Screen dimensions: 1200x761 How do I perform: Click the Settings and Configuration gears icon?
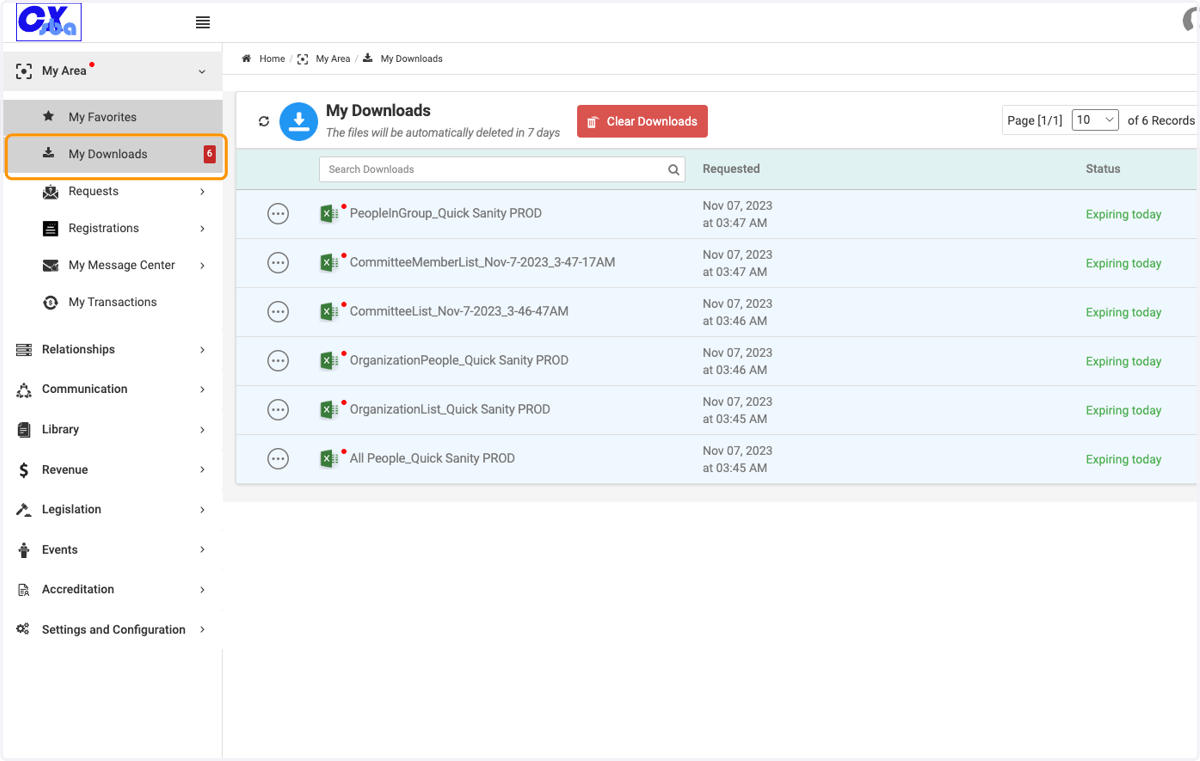[24, 630]
